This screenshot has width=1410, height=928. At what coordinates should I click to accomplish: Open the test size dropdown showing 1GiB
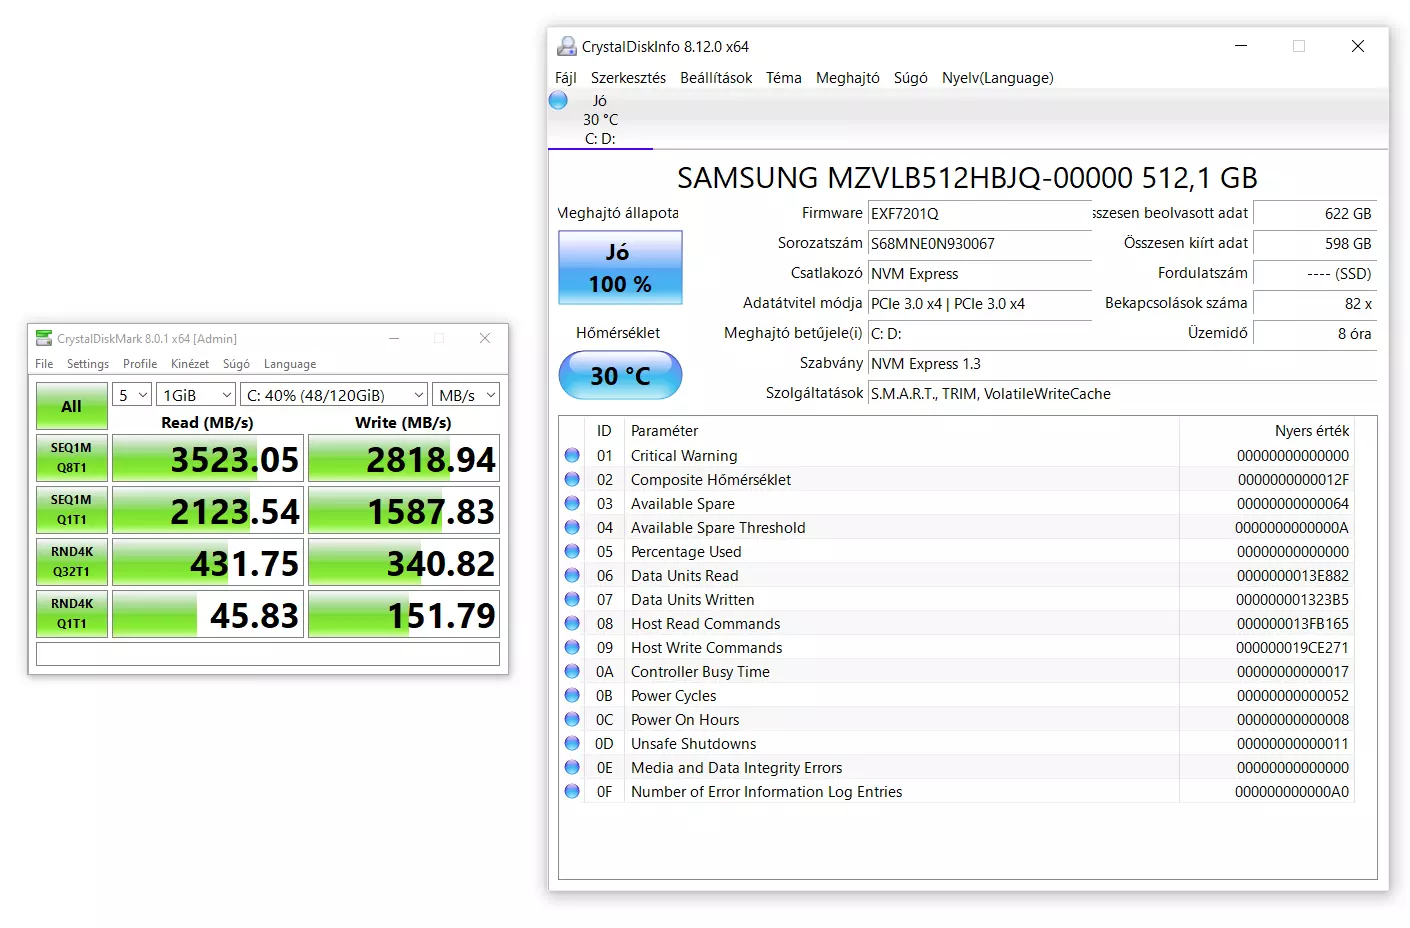[196, 395]
